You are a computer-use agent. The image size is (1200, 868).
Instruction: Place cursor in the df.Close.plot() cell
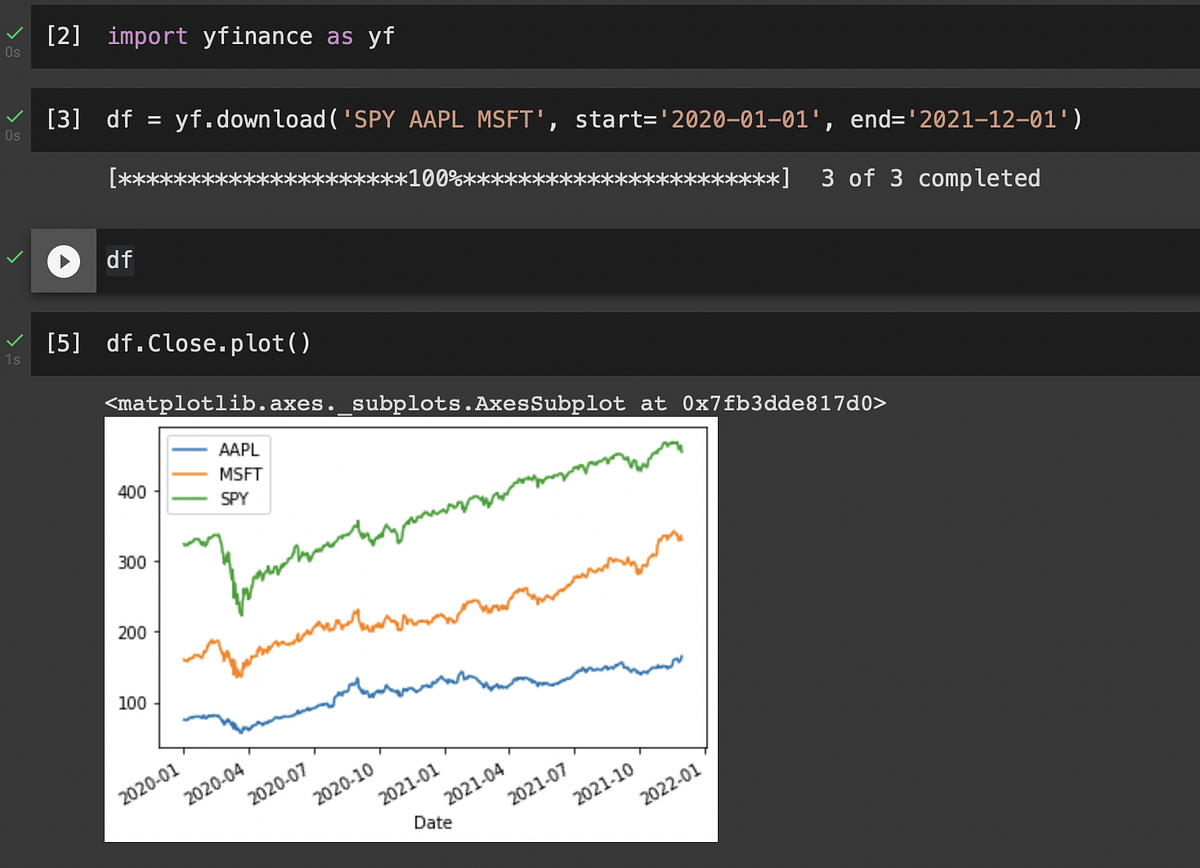point(210,343)
